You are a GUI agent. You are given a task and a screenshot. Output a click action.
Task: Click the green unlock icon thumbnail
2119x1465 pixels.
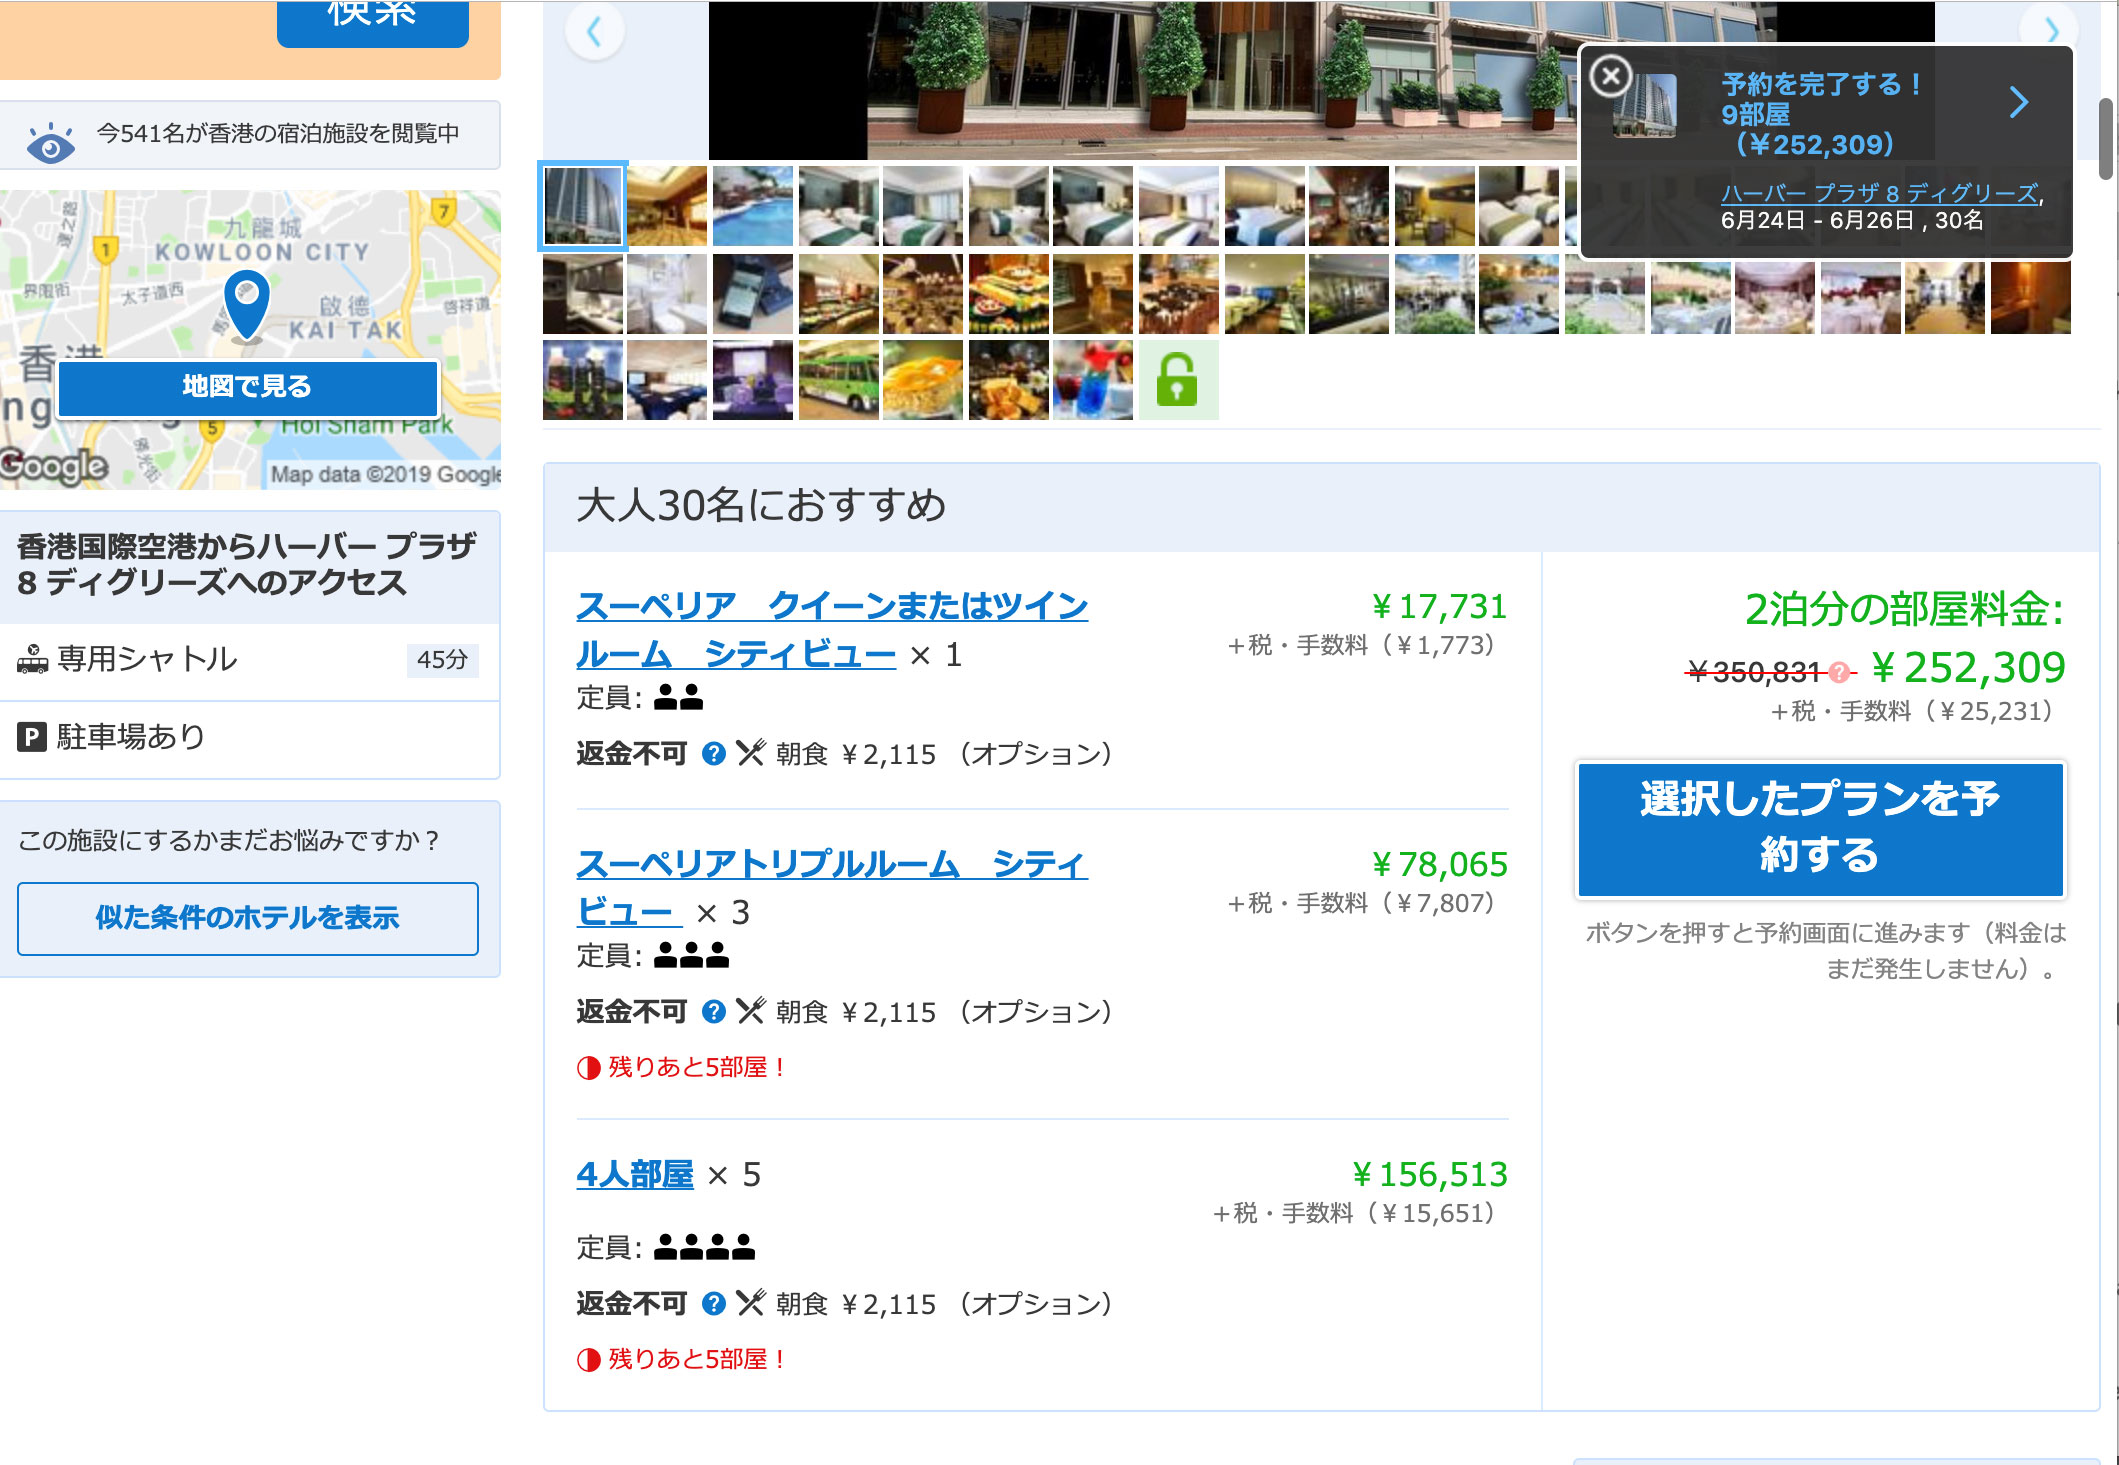click(x=1178, y=380)
